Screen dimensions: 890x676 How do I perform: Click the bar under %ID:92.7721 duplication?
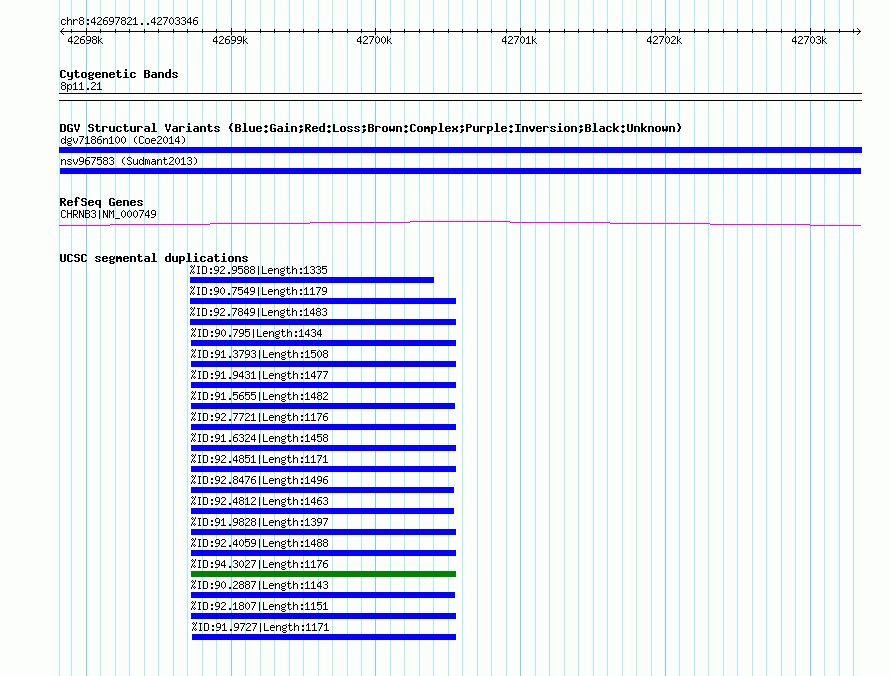(324, 427)
